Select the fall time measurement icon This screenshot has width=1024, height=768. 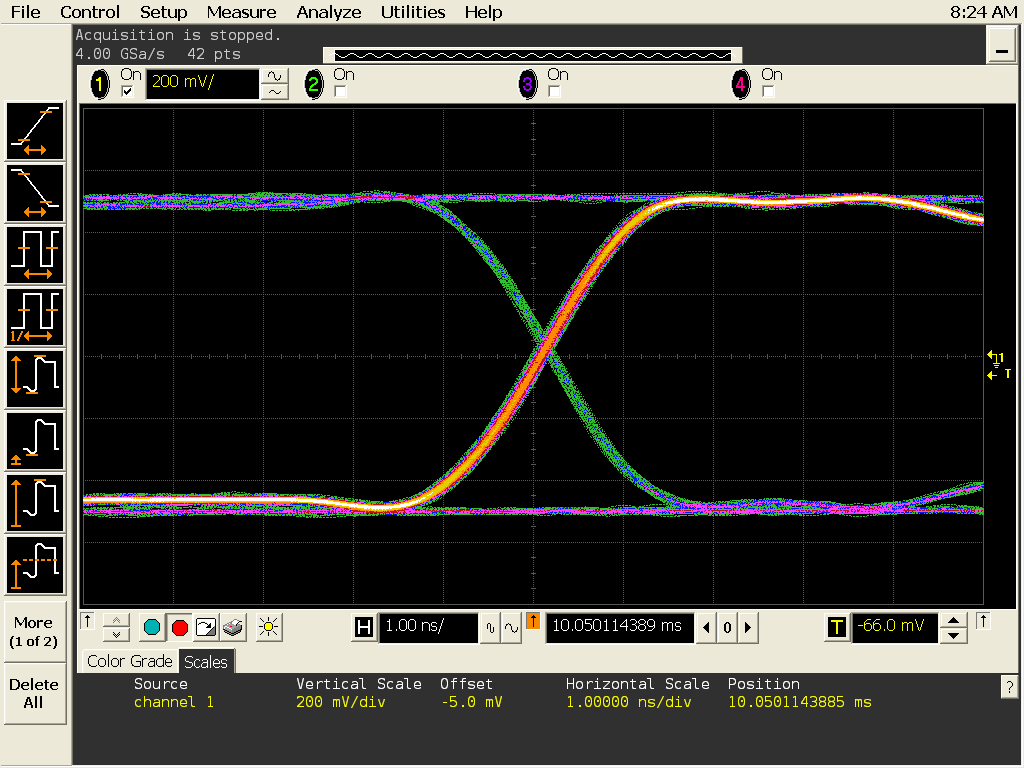coord(36,193)
